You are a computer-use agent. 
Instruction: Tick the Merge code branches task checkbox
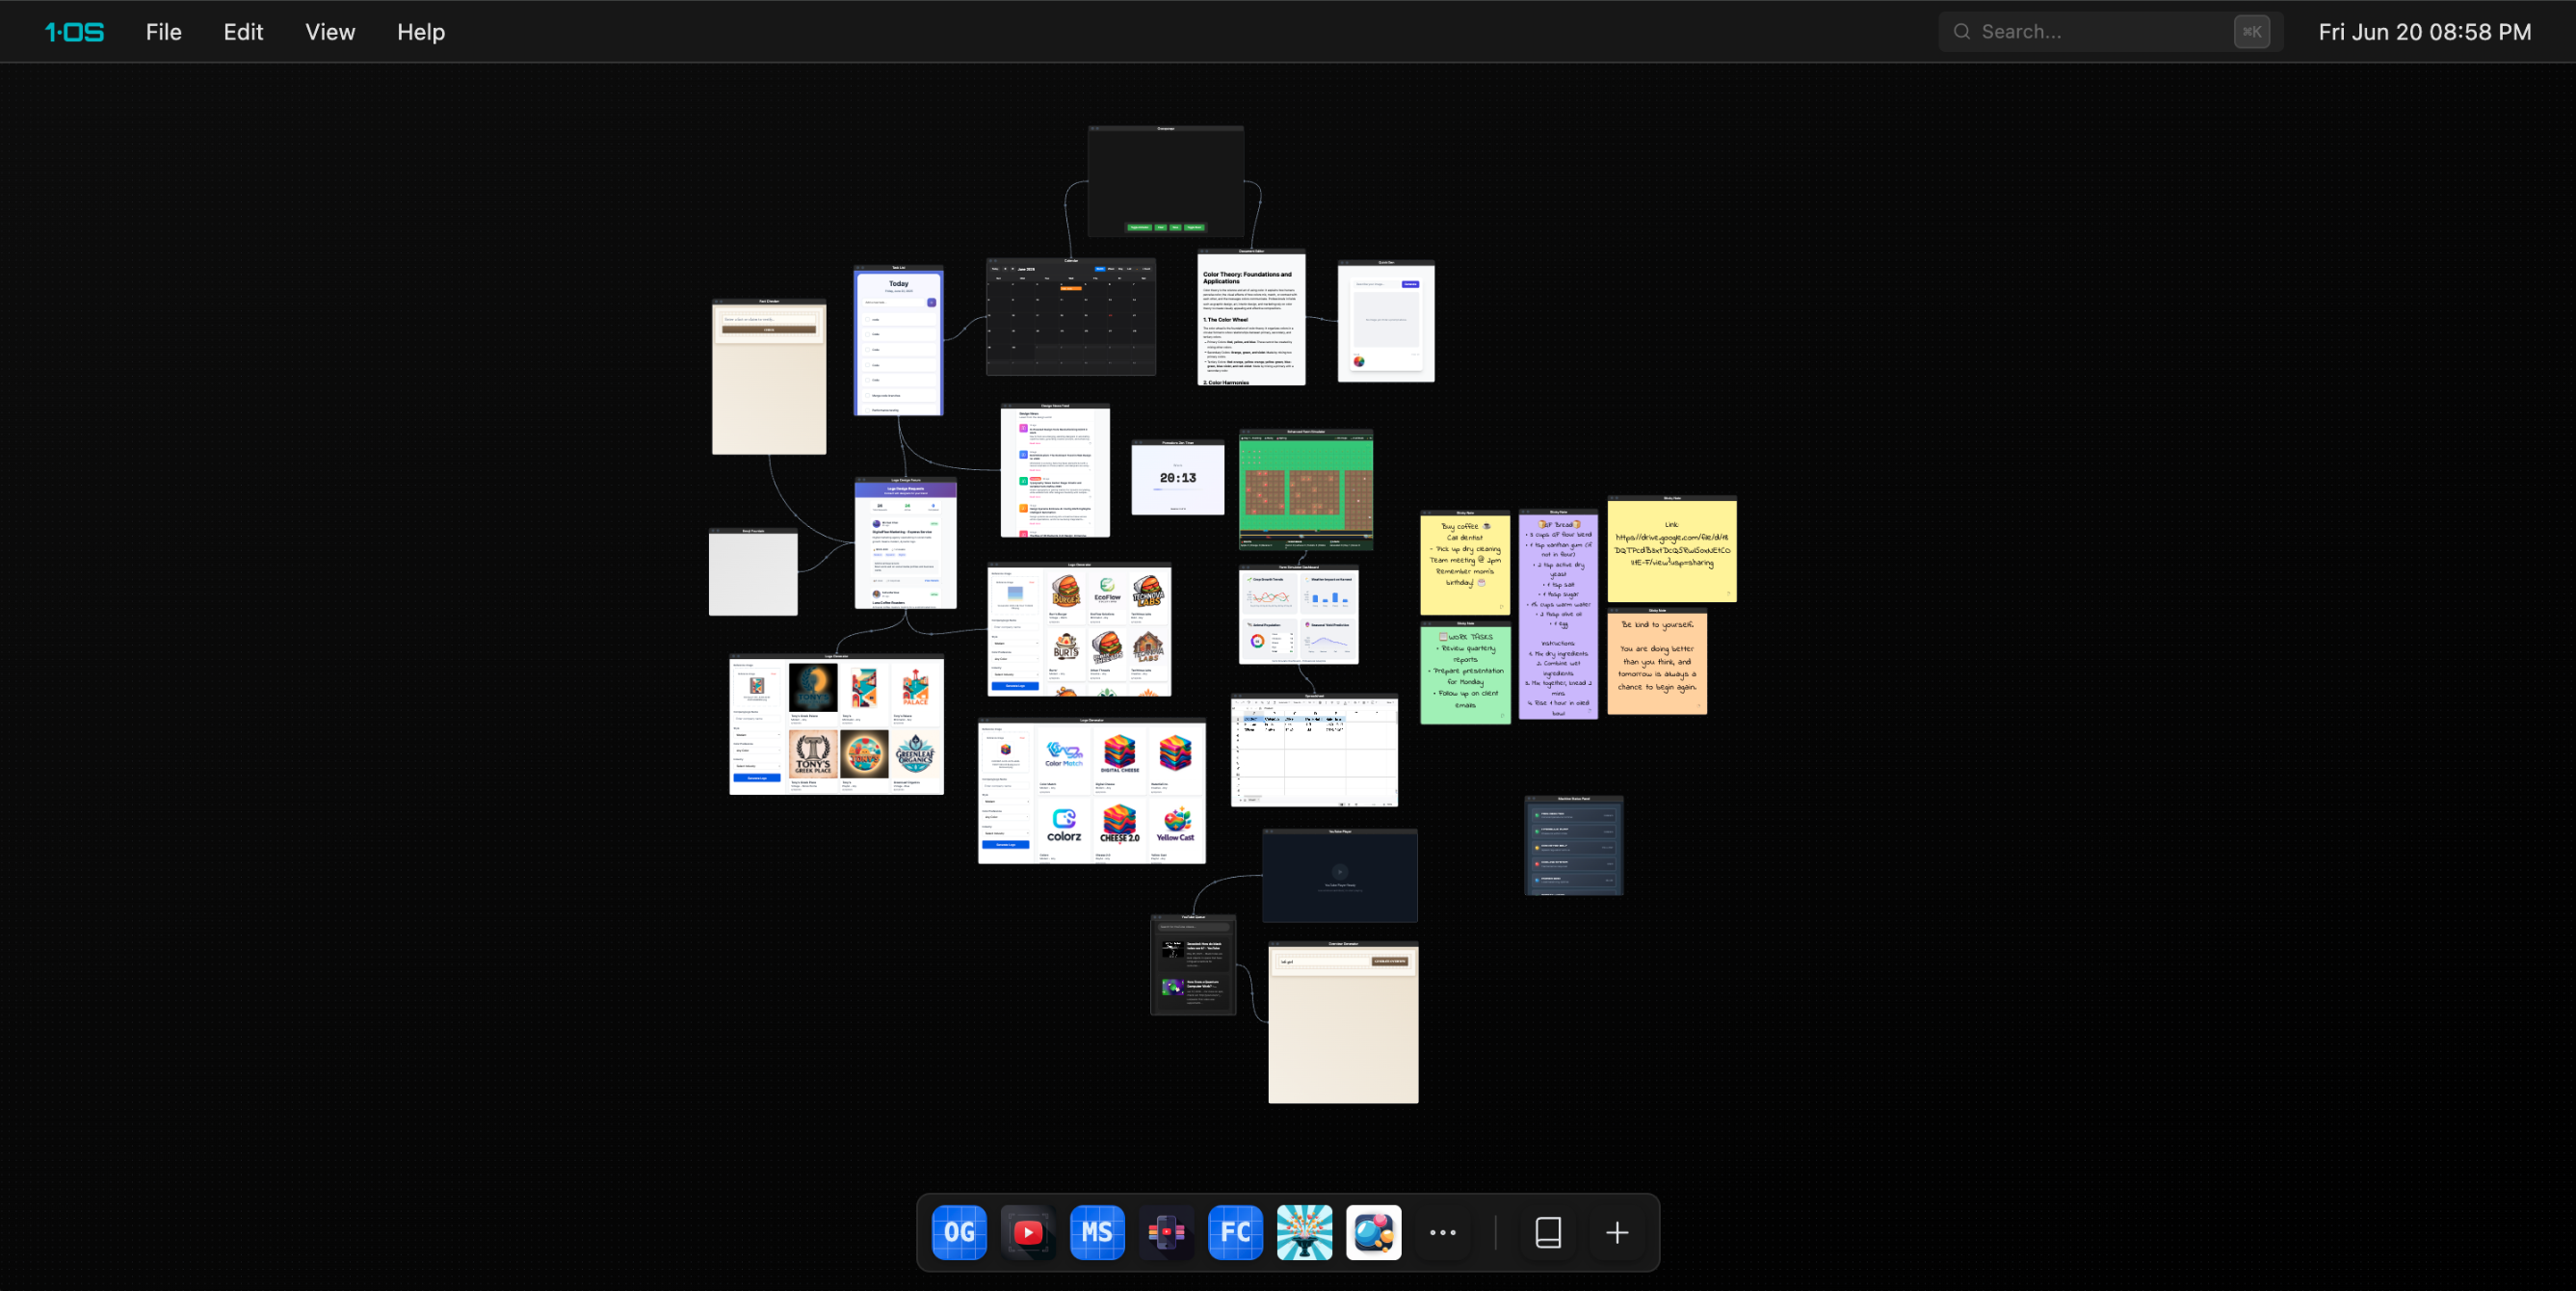coord(867,395)
